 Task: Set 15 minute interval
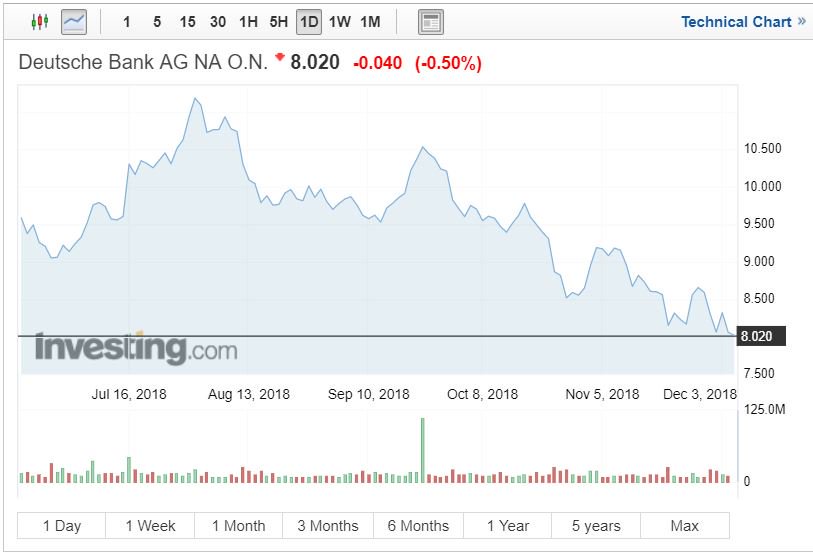click(x=188, y=22)
